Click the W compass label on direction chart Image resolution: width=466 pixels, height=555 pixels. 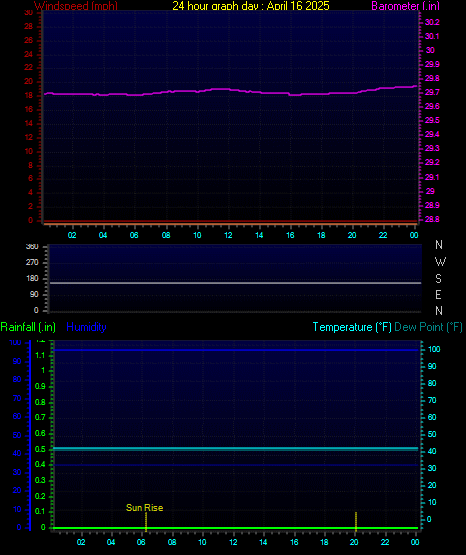(440, 262)
